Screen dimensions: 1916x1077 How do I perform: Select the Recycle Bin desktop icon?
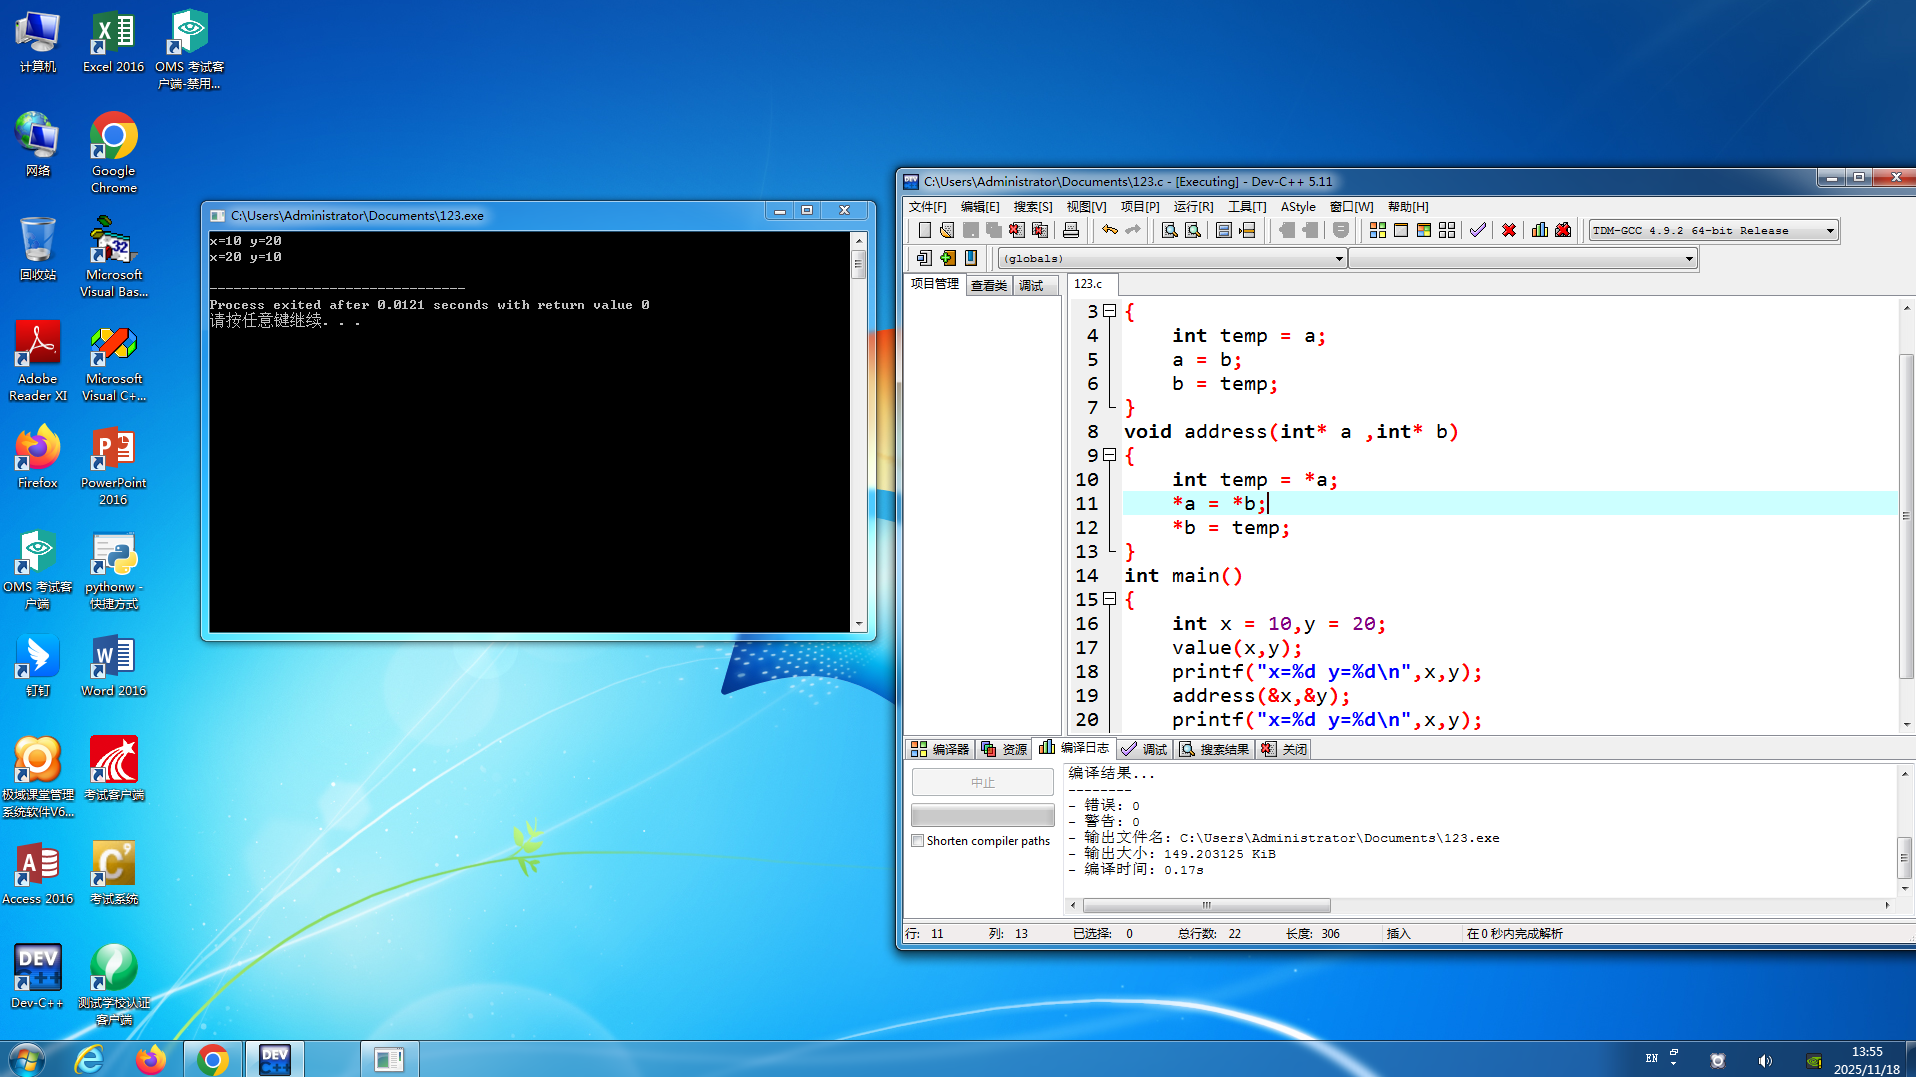pyautogui.click(x=38, y=249)
